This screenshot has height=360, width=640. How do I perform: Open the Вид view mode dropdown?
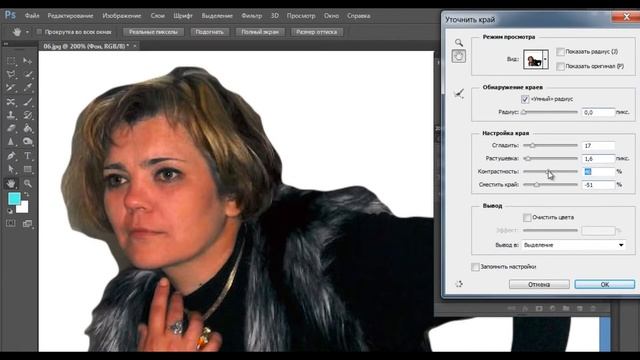536,60
